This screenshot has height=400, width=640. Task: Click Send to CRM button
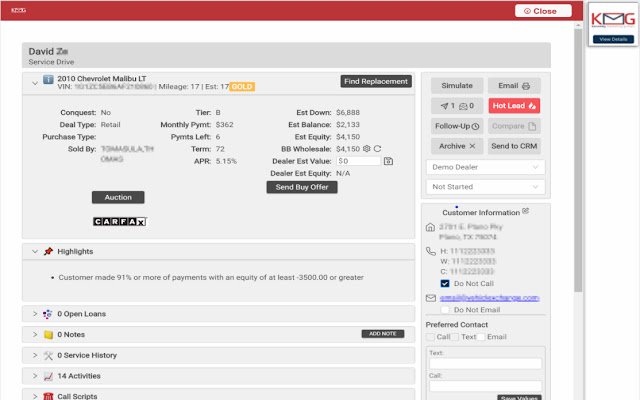tap(514, 146)
